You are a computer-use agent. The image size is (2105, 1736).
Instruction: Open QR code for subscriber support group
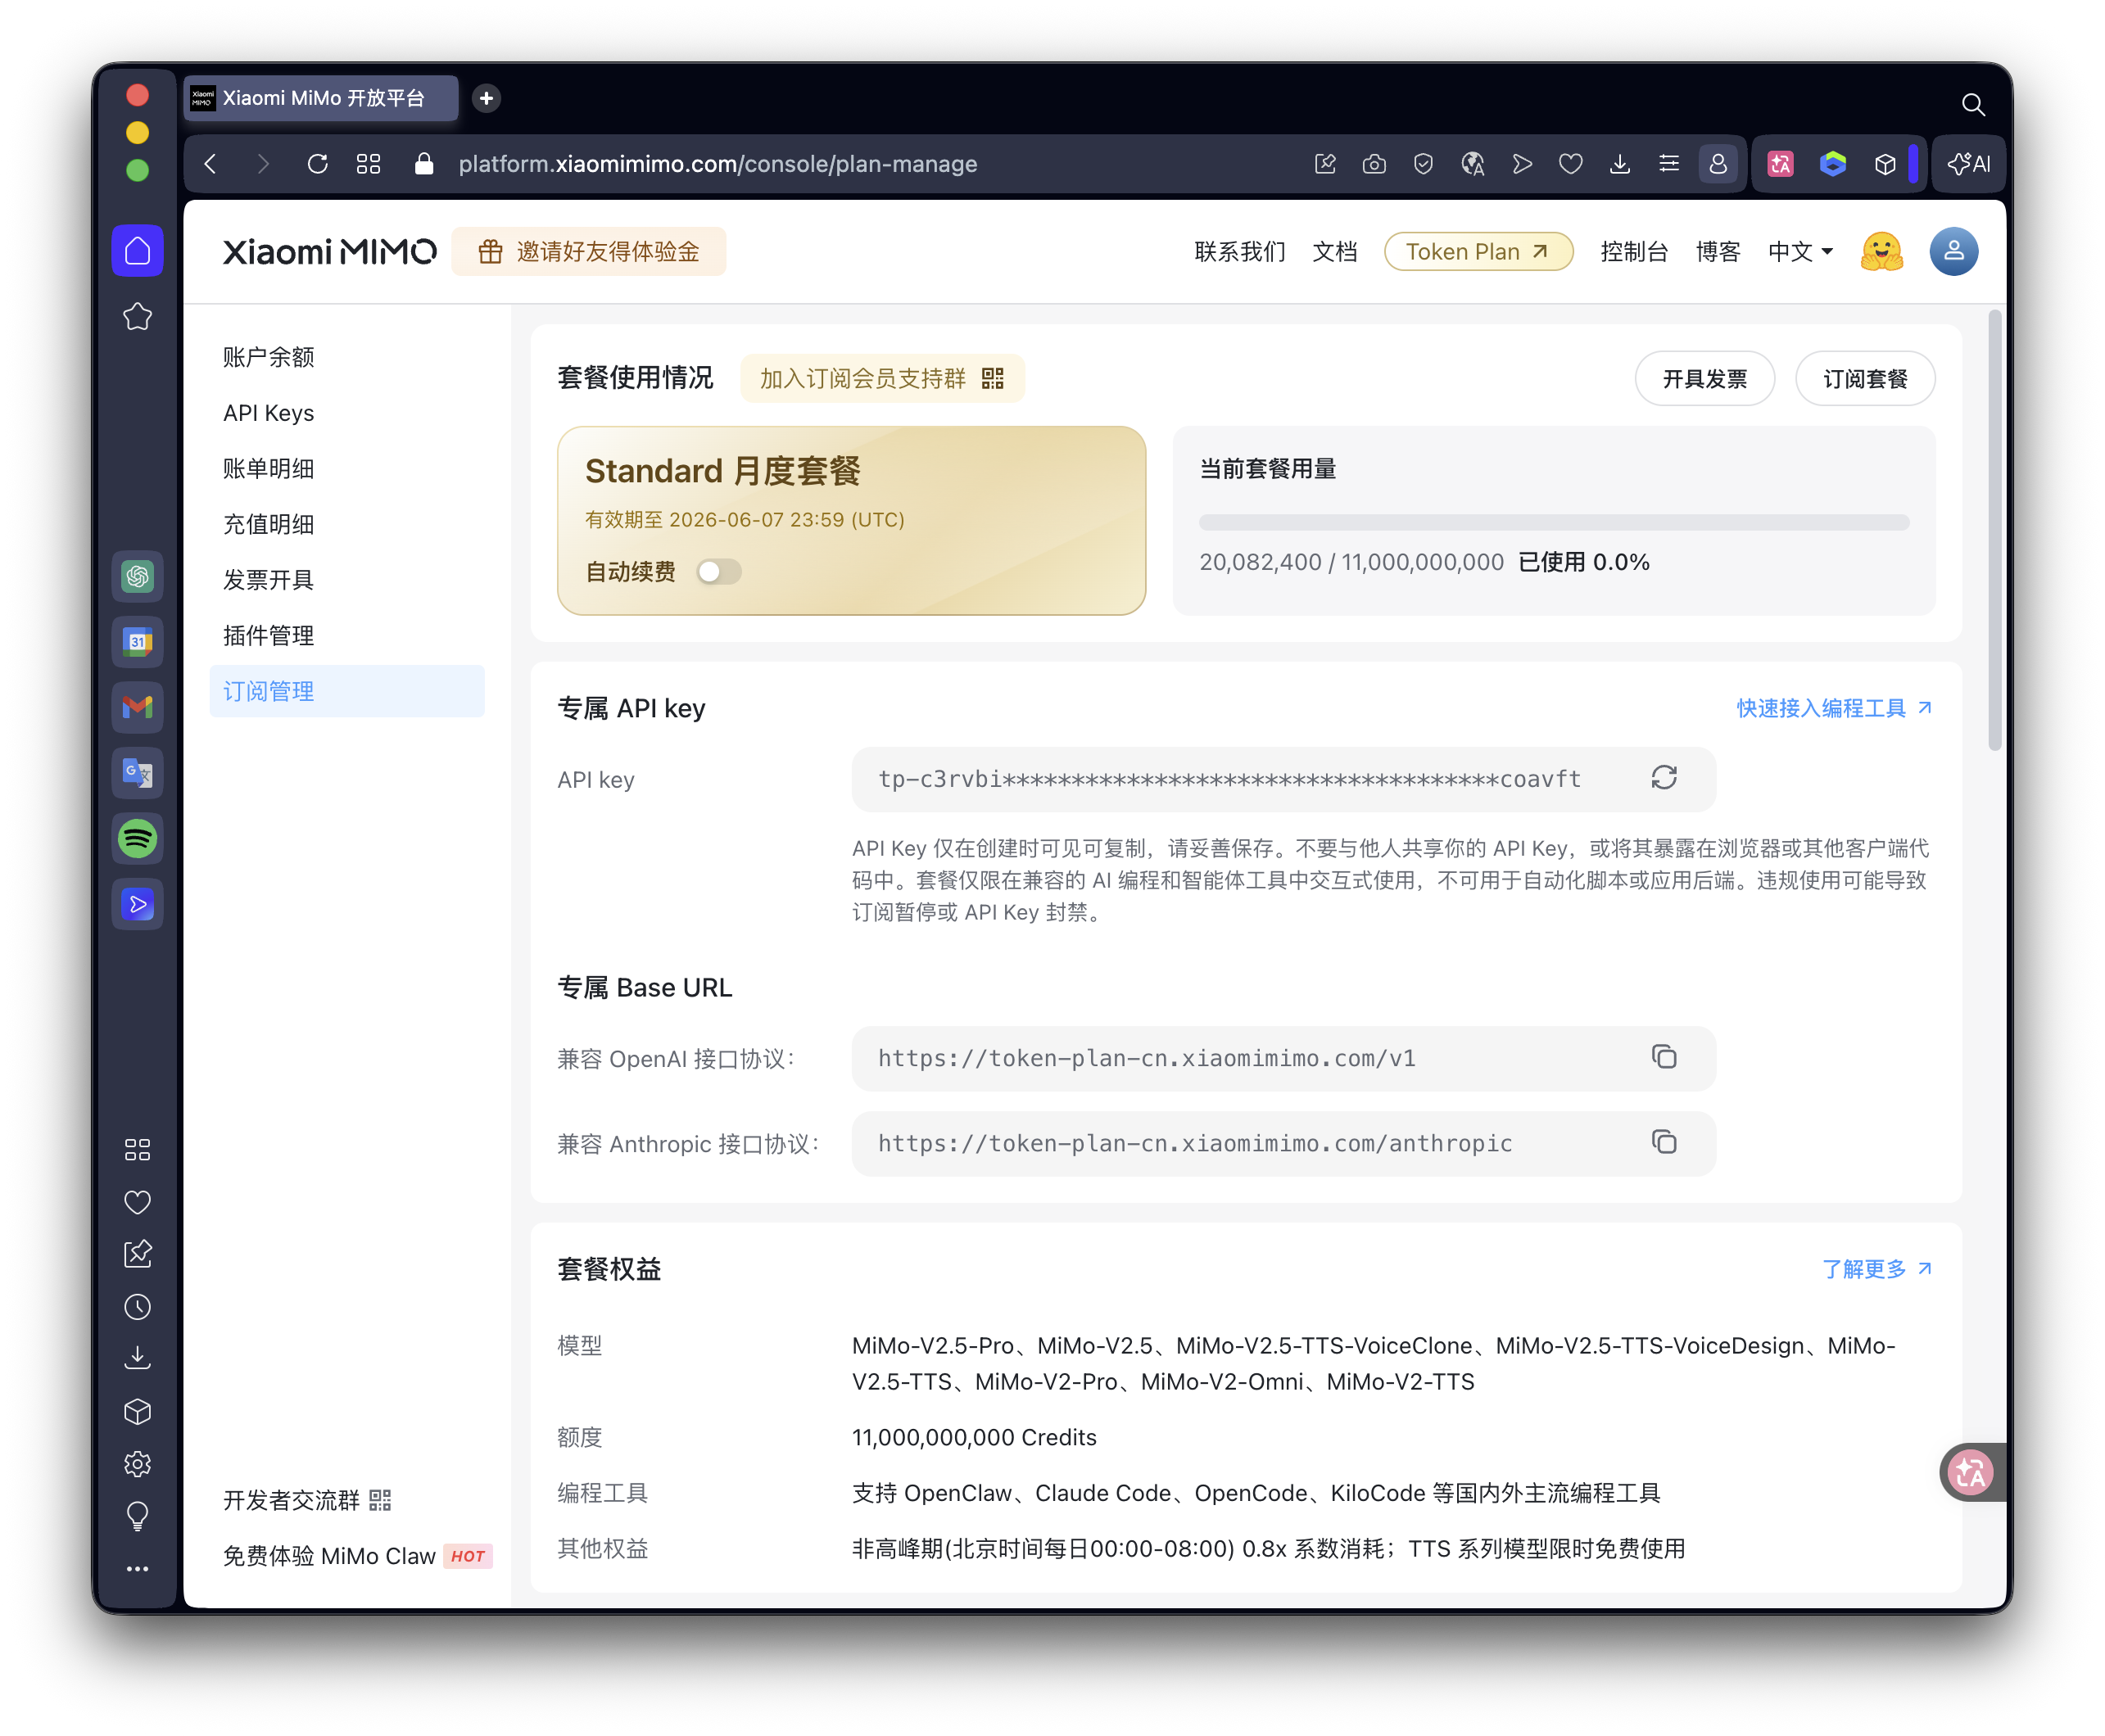click(992, 378)
